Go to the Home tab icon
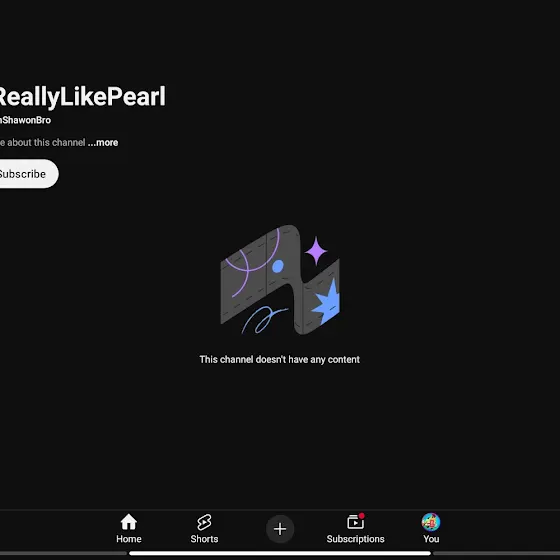 coord(129,522)
